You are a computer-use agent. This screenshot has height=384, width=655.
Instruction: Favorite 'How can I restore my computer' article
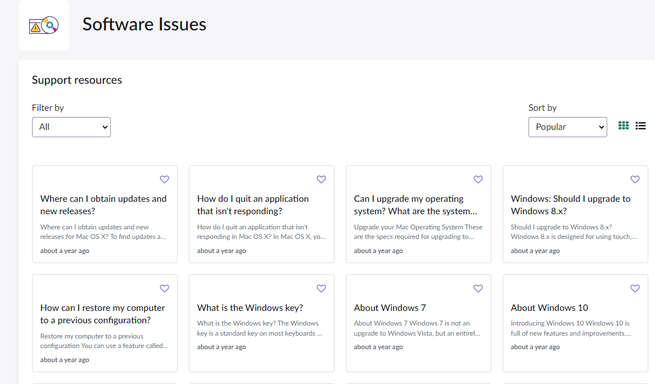click(x=165, y=288)
